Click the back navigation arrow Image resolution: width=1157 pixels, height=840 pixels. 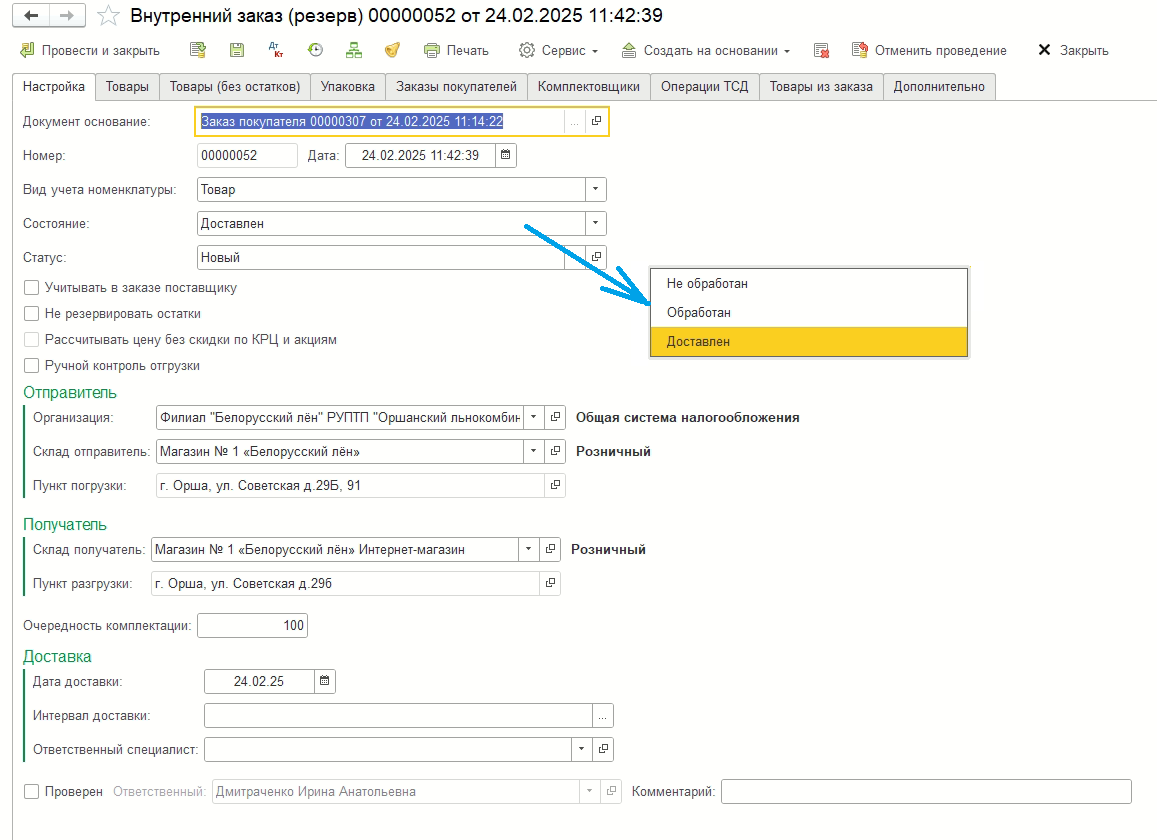pyautogui.click(x=31, y=16)
